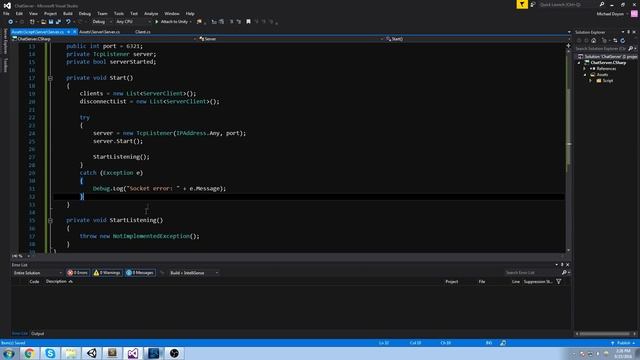Viewport: 640px width, 360px height.
Task: Toggle the 0 Errors filter
Action: tap(78, 273)
